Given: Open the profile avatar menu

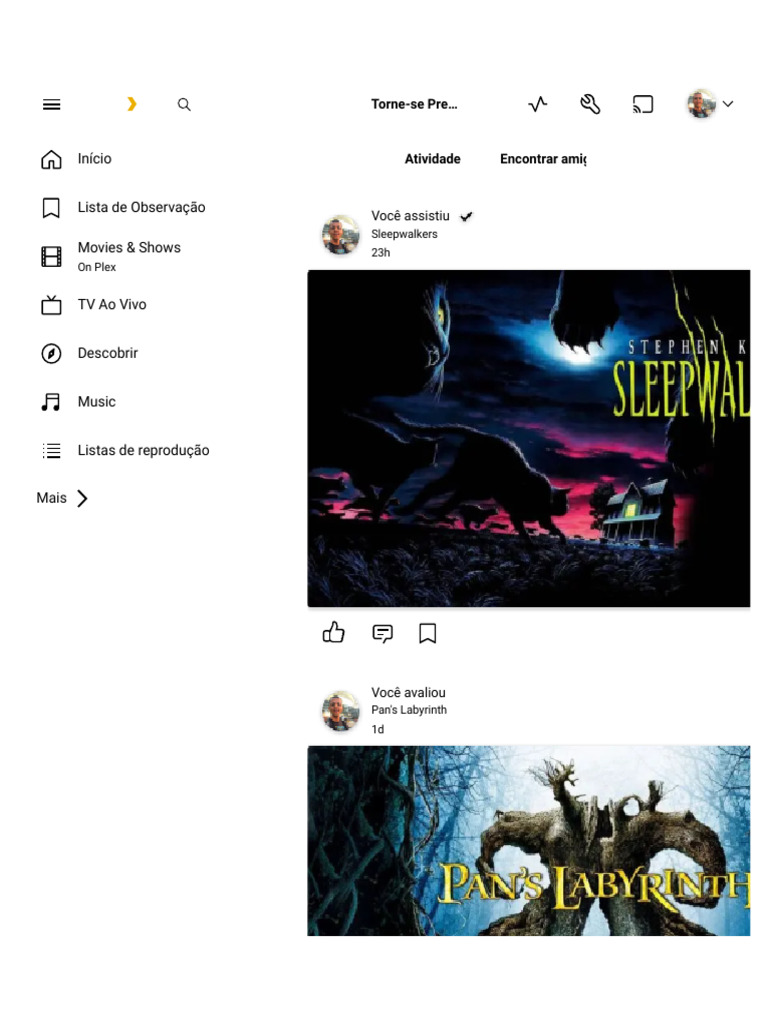Looking at the screenshot, I should [x=701, y=104].
